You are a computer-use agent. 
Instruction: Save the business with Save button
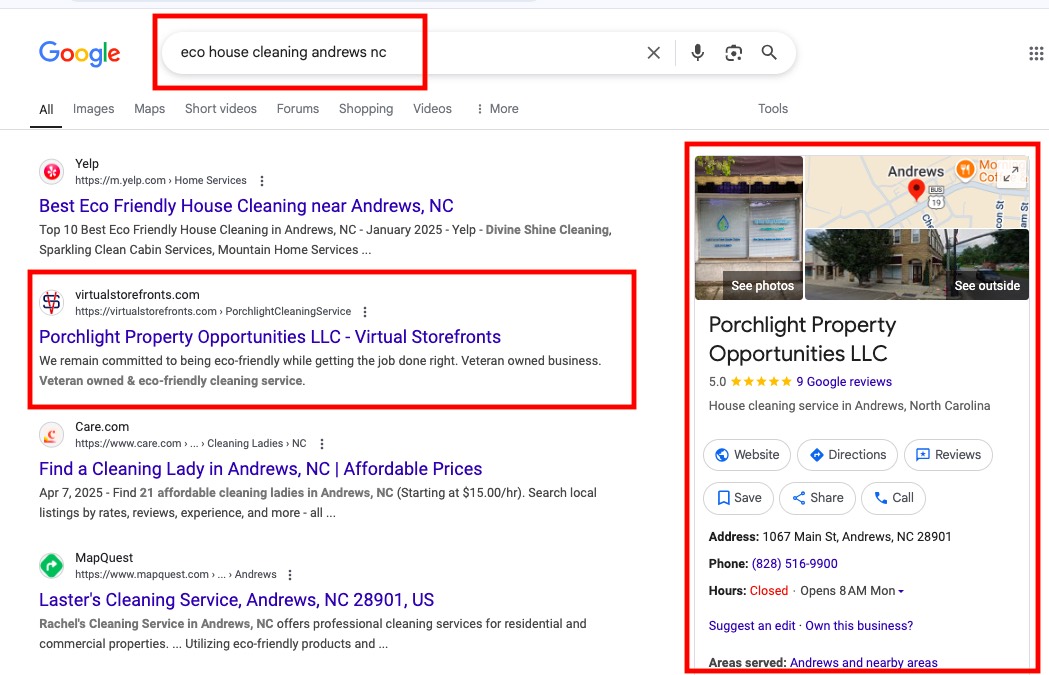pyautogui.click(x=739, y=498)
